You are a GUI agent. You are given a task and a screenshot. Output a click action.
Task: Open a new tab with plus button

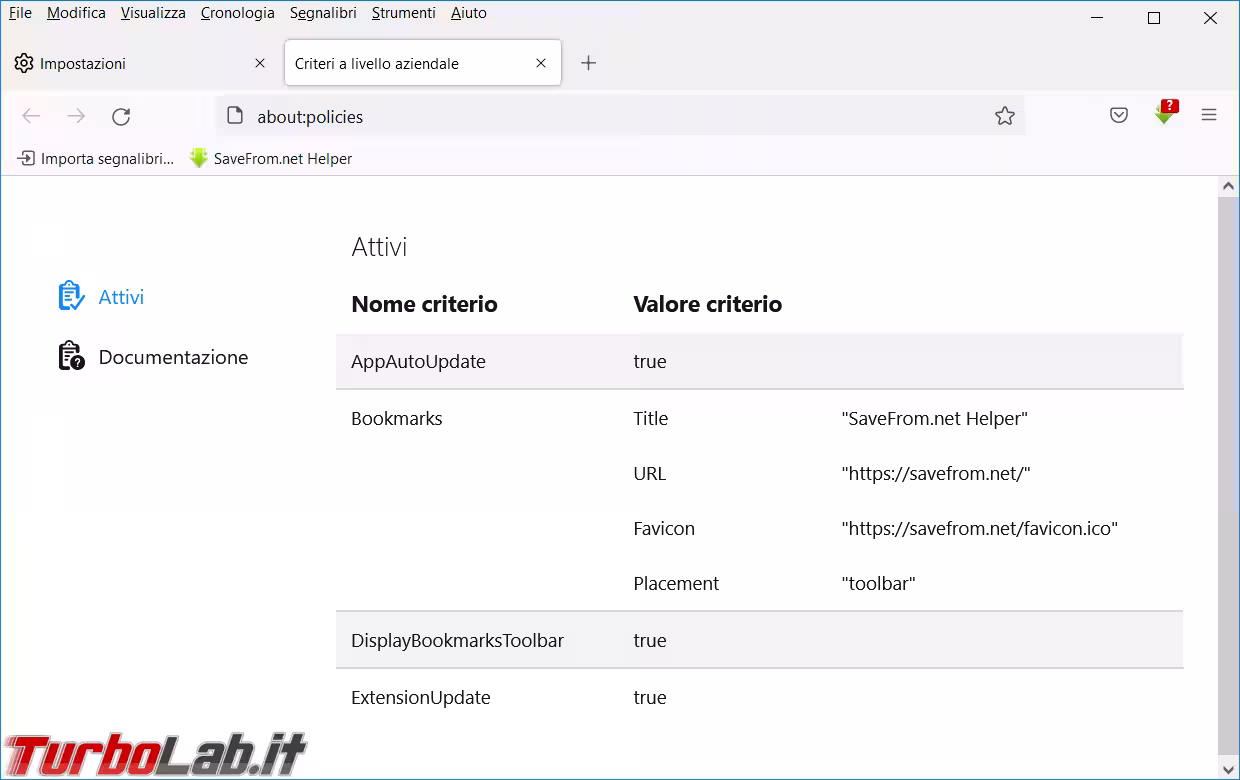(x=589, y=63)
